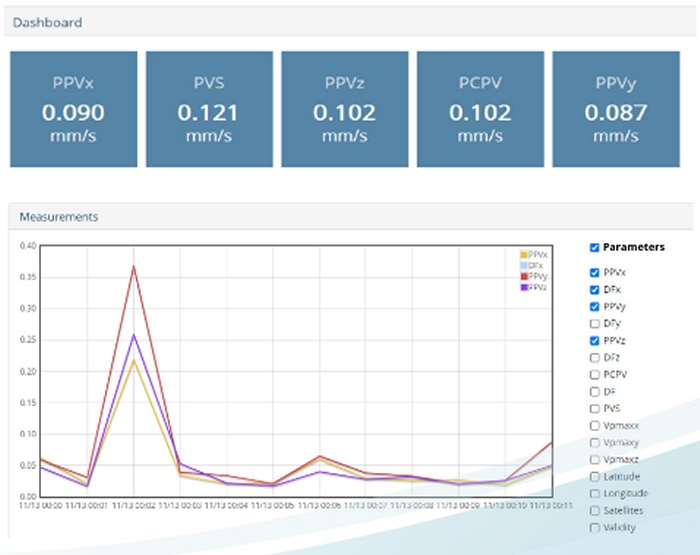Viewport: 700px width, 555px height.
Task: Select the PPVx 0.090 mm/s card
Action: click(73, 109)
